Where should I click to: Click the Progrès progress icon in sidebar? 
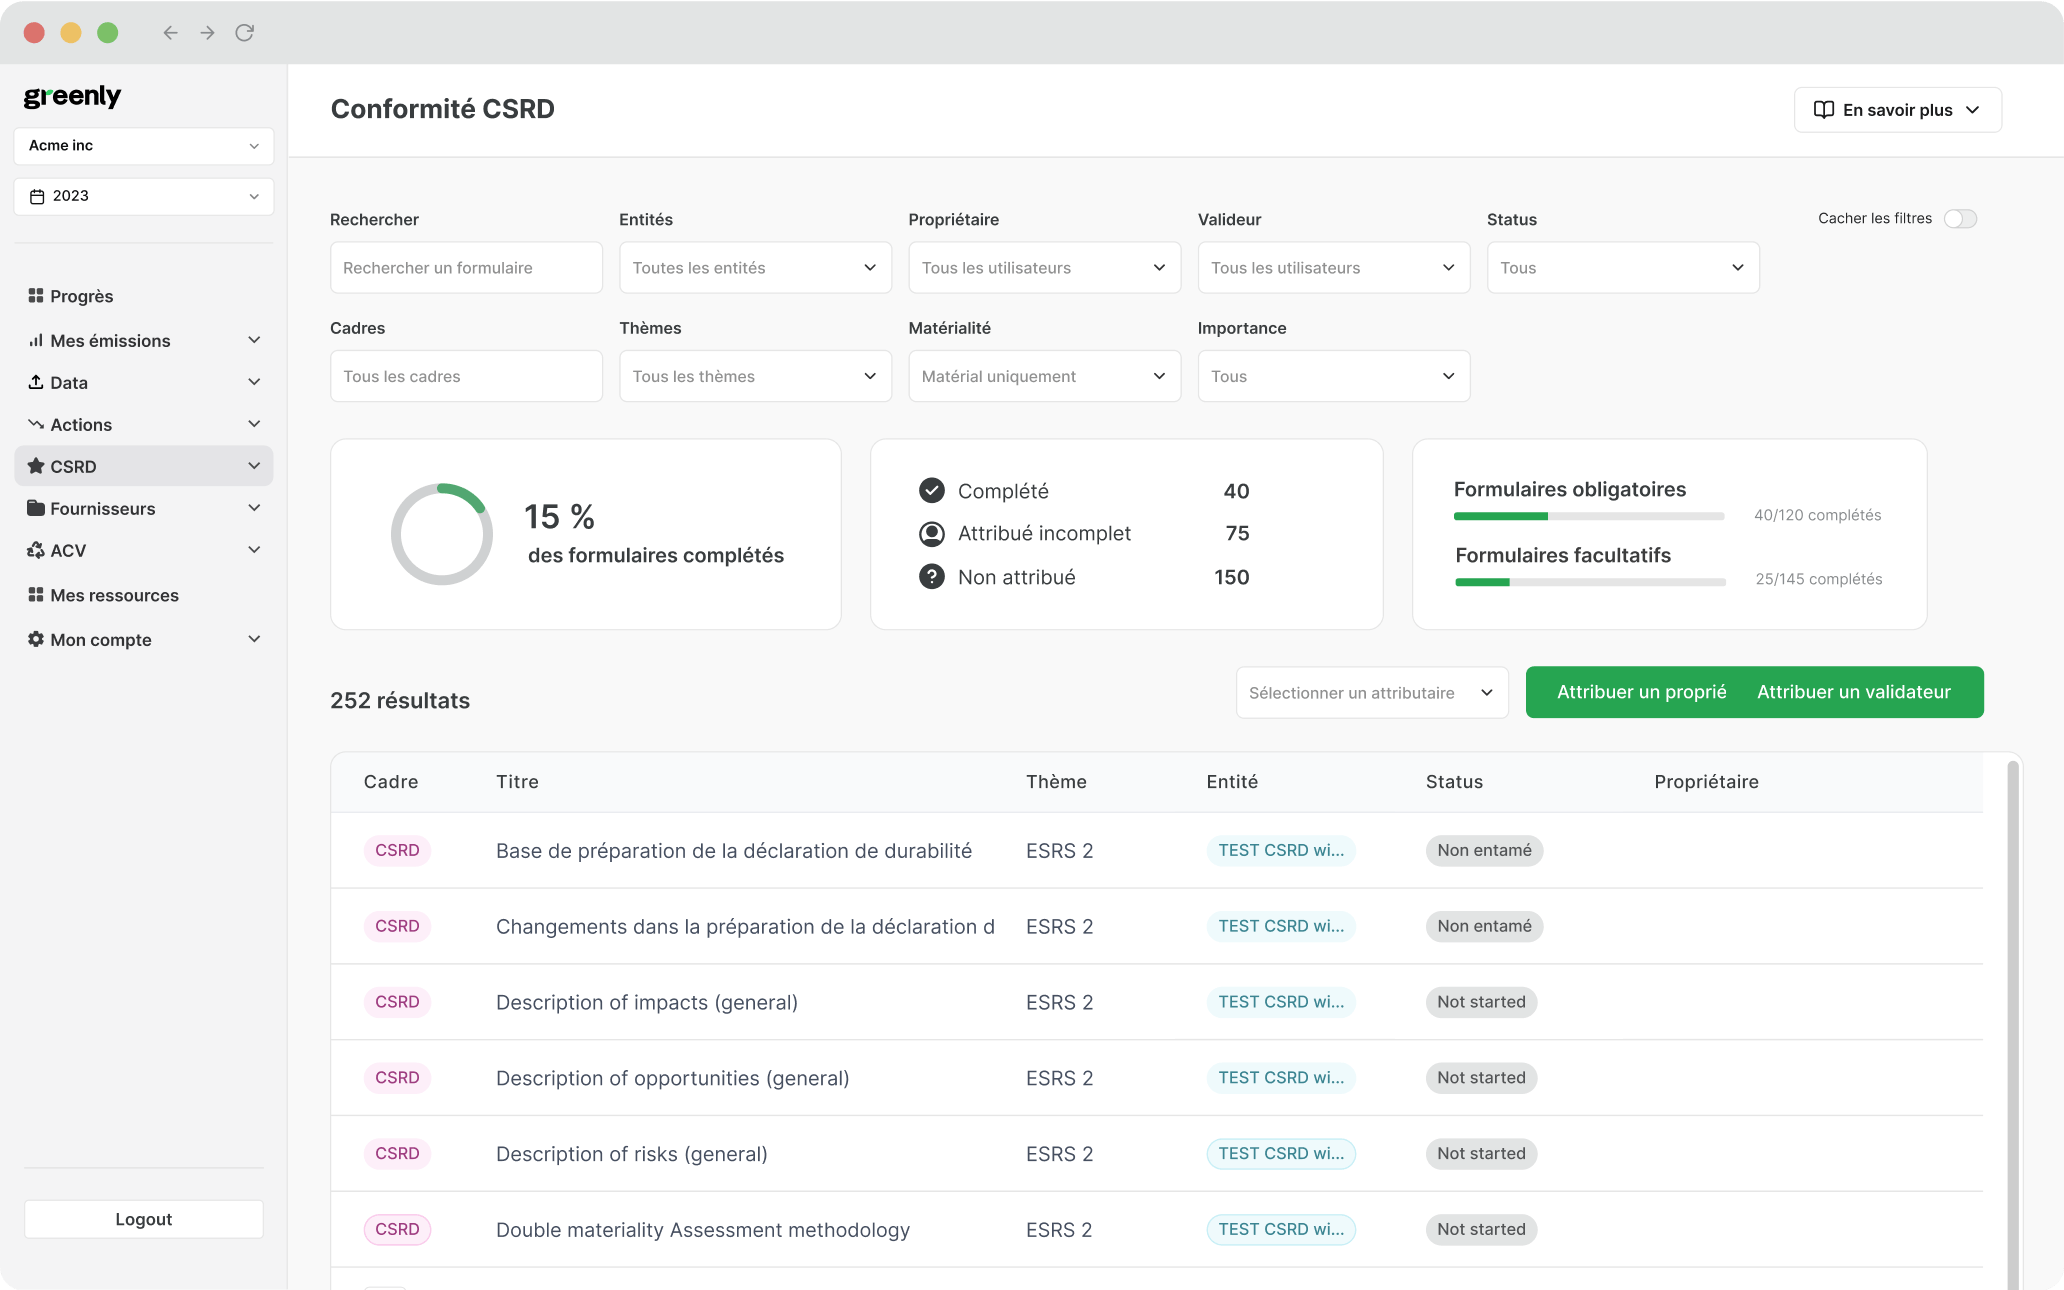[x=36, y=296]
